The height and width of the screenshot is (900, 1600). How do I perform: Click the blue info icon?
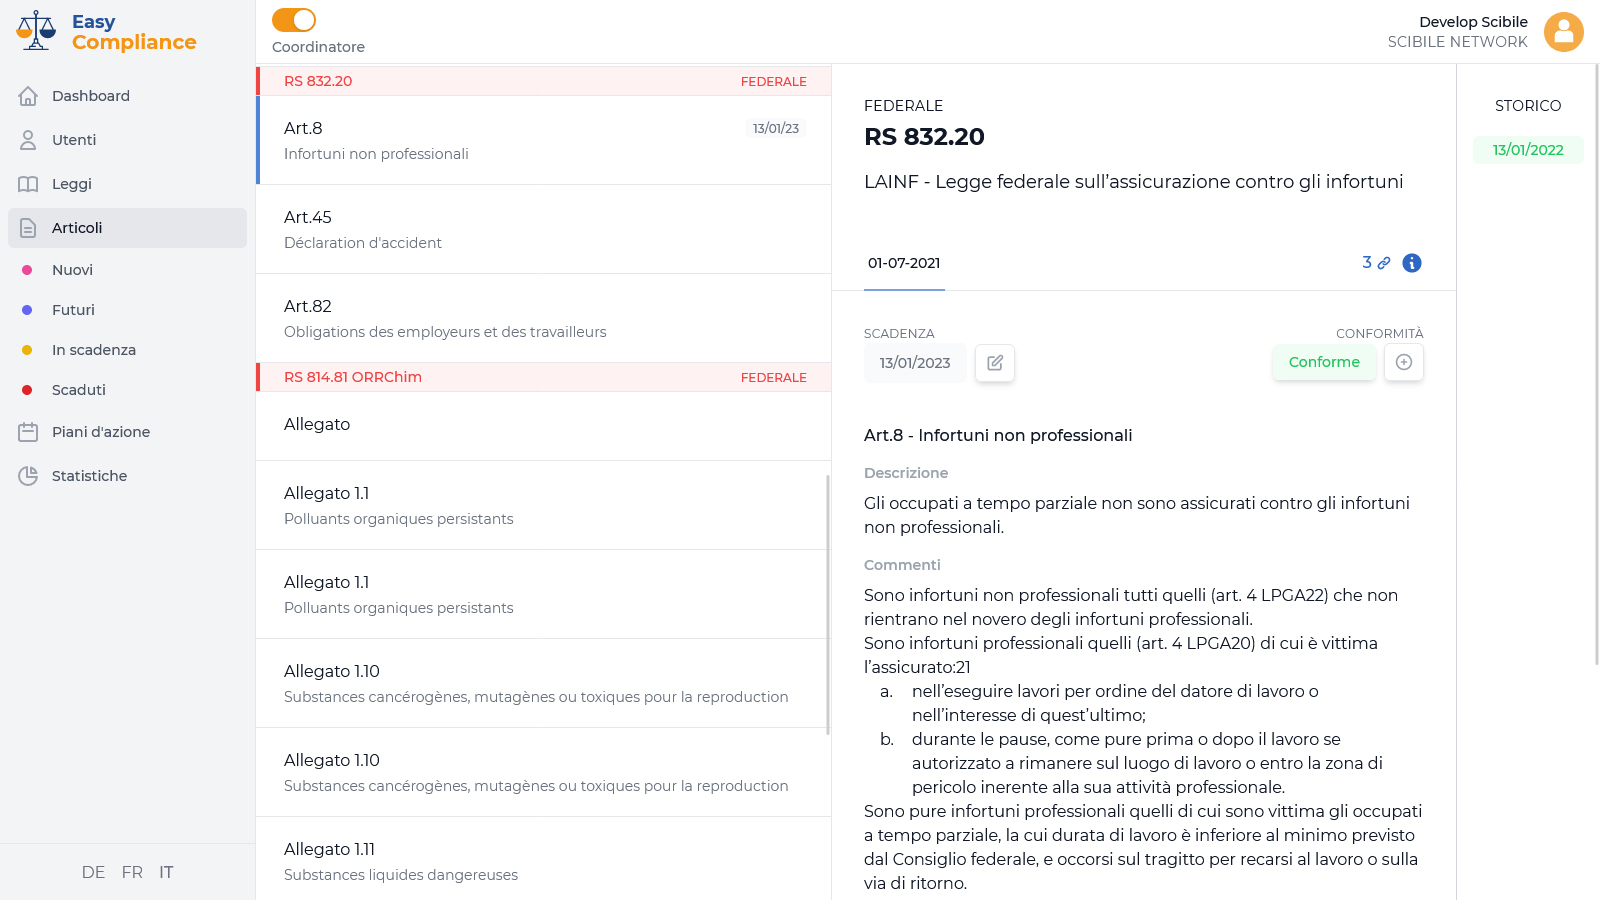(x=1412, y=263)
